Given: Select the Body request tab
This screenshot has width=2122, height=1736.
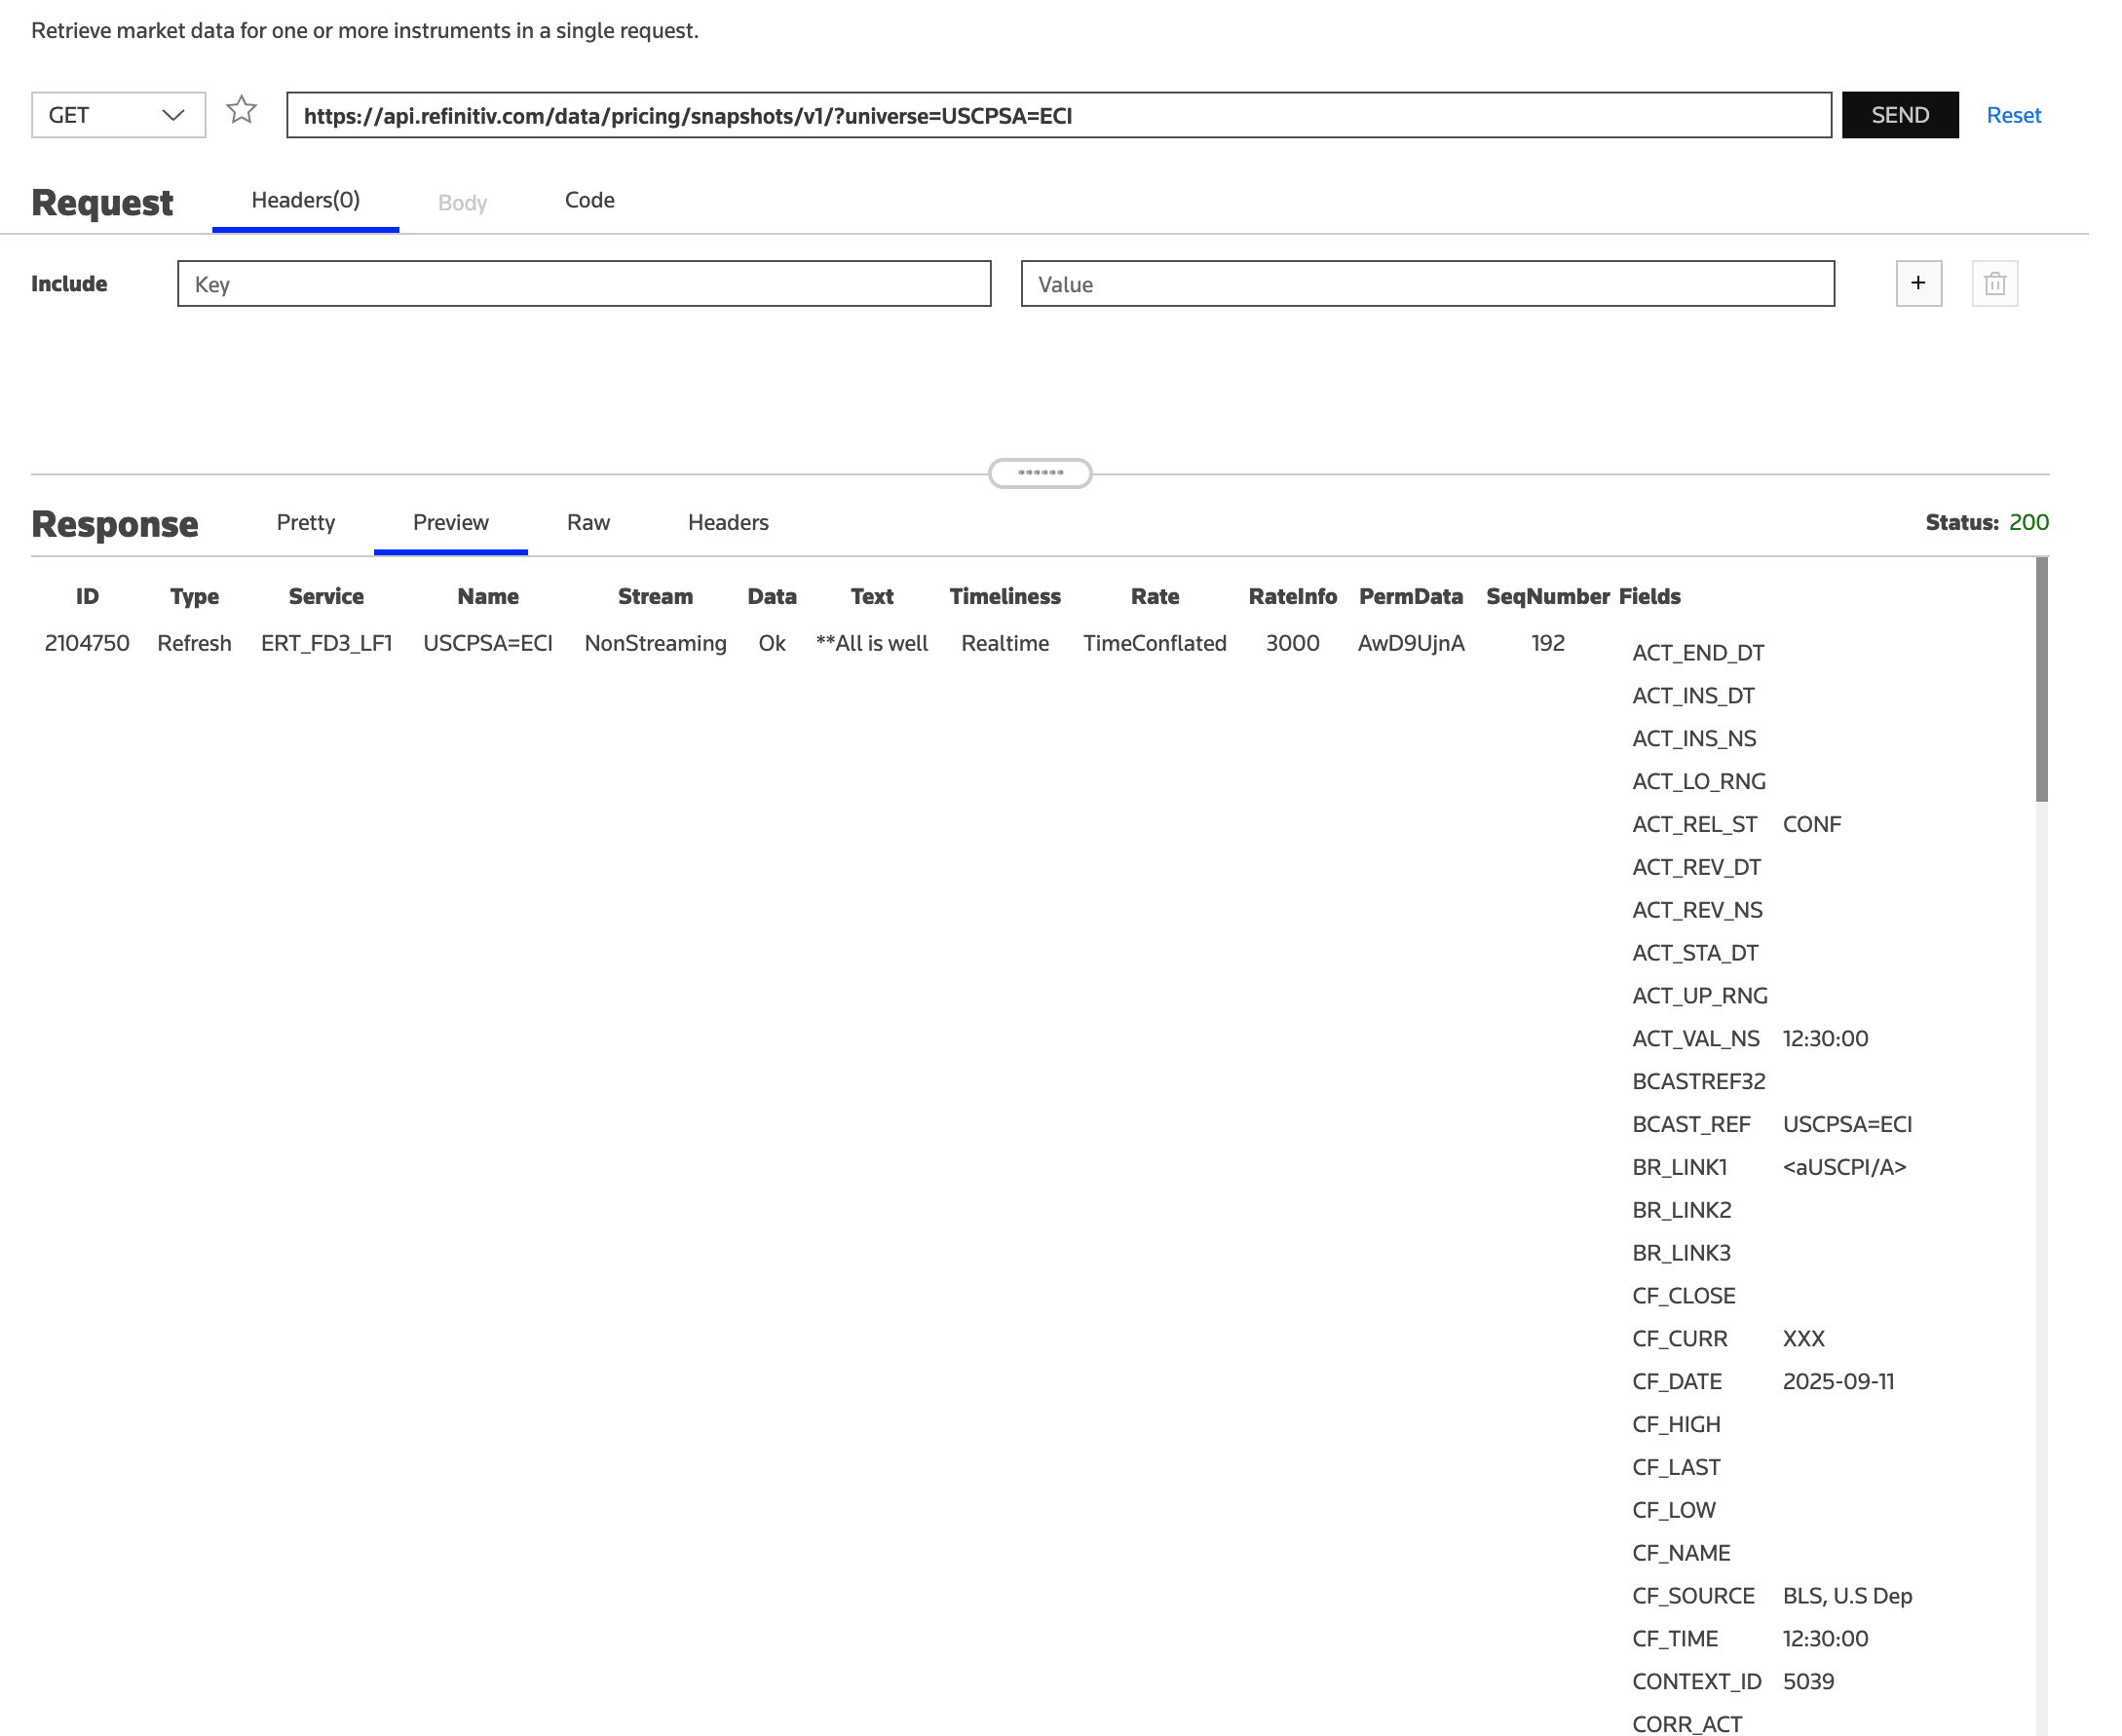Looking at the screenshot, I should click(462, 203).
